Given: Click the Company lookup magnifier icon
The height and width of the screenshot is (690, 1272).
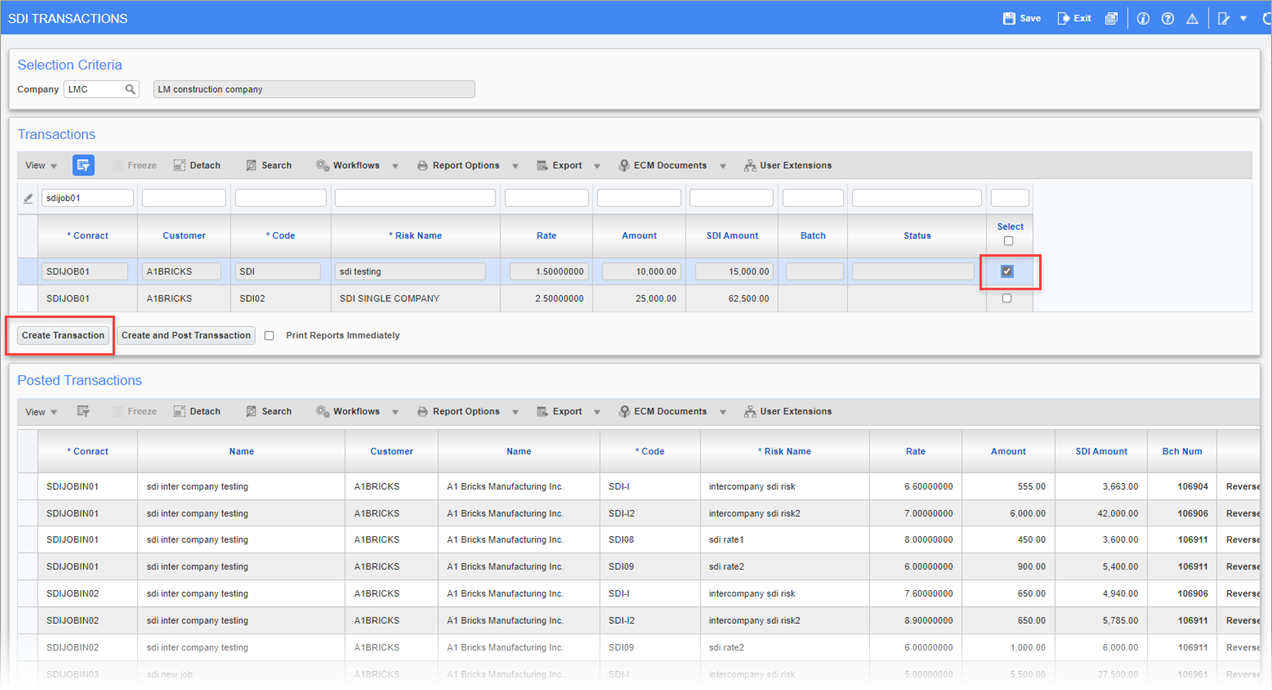Looking at the screenshot, I should tap(130, 89).
